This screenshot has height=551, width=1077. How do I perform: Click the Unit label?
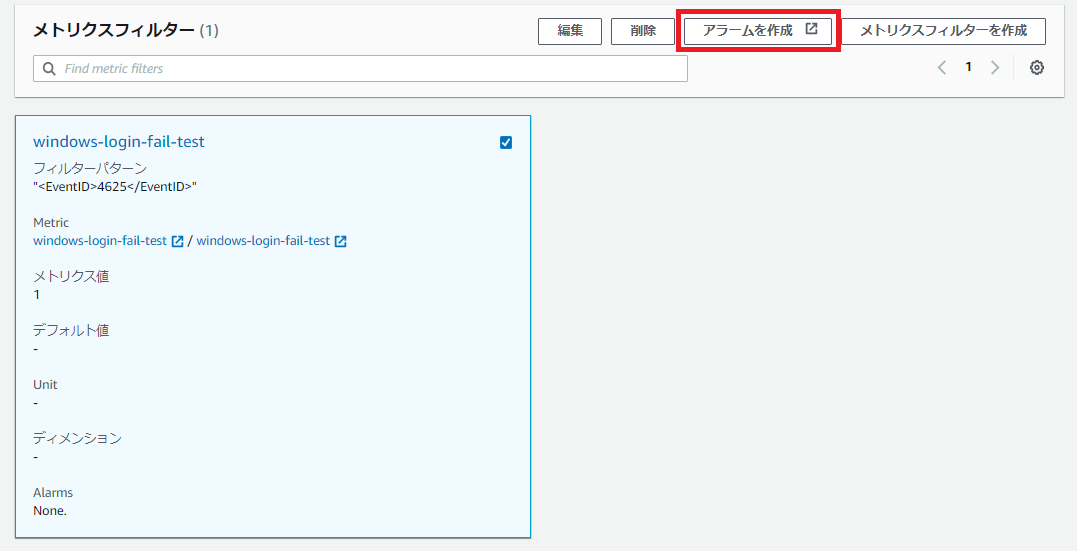tap(45, 384)
